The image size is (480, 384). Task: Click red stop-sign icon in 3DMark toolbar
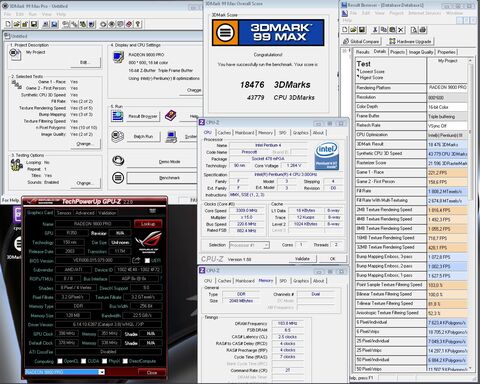point(129,24)
